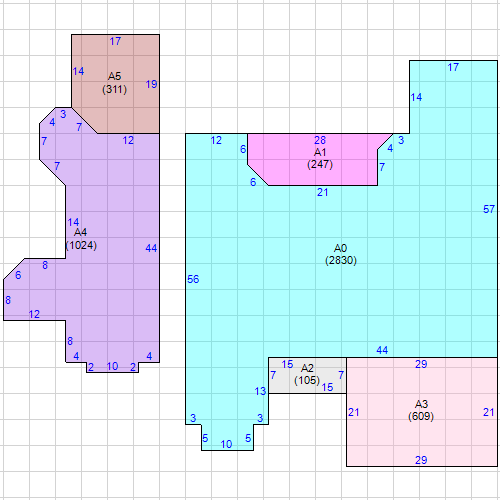
Task: Select the A0 (2830) area label
Action: 341,254
